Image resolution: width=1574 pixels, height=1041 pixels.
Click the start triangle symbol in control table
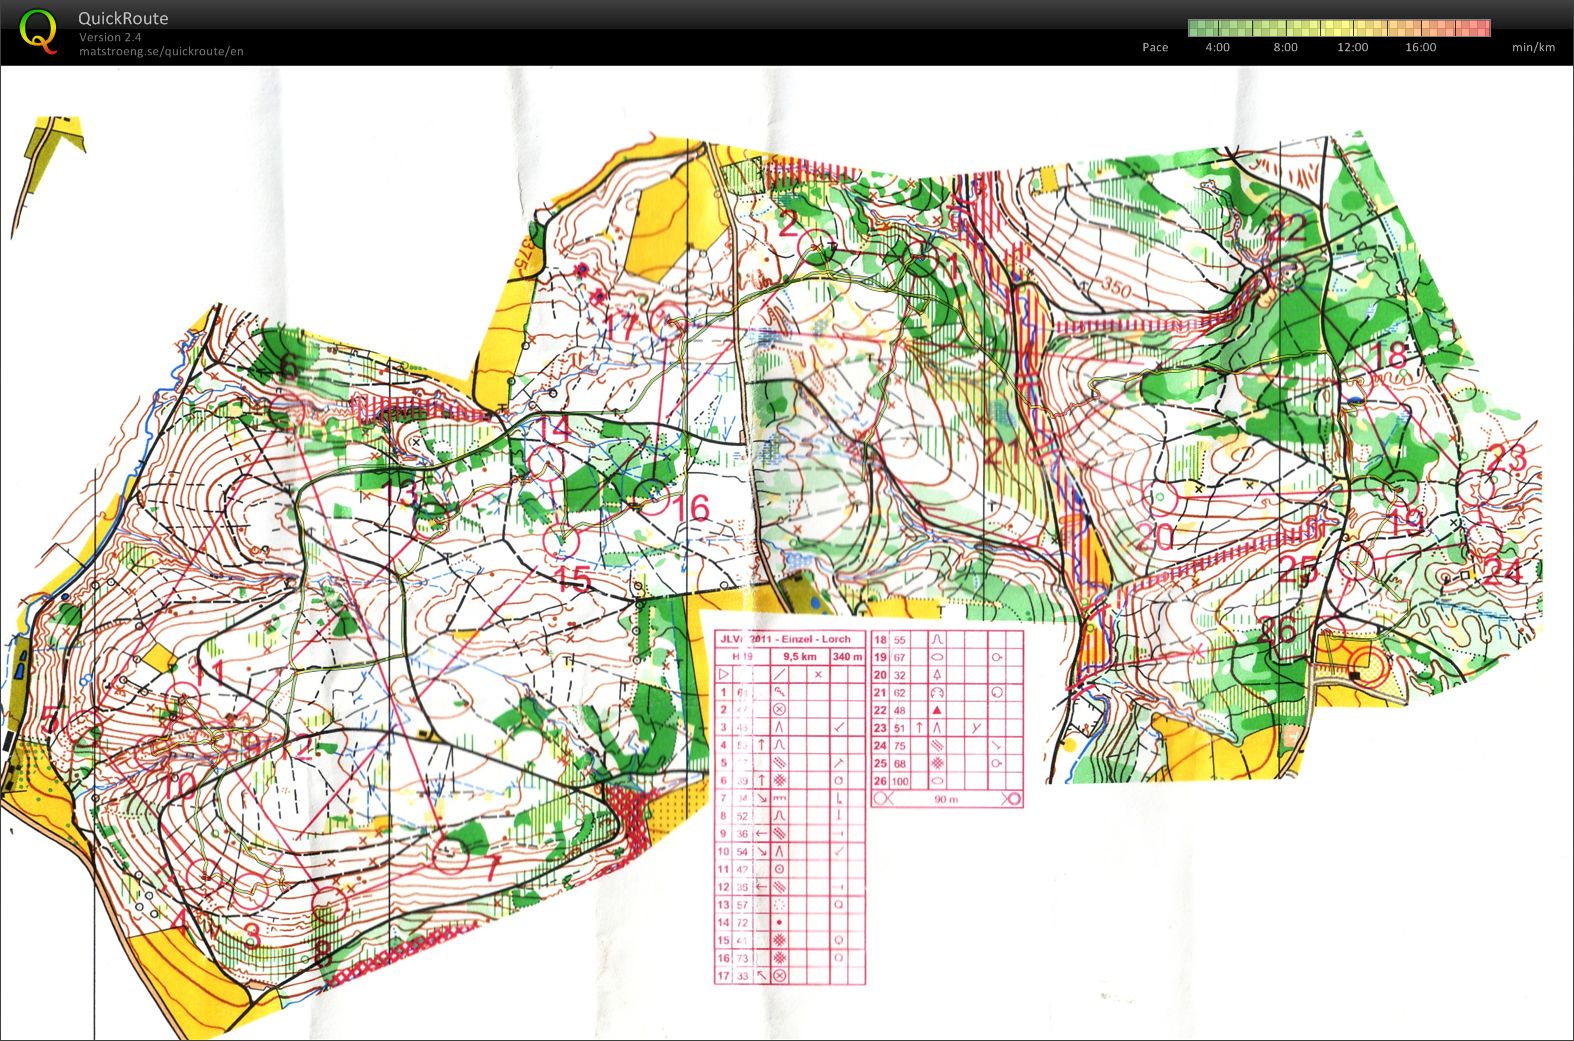tap(723, 675)
